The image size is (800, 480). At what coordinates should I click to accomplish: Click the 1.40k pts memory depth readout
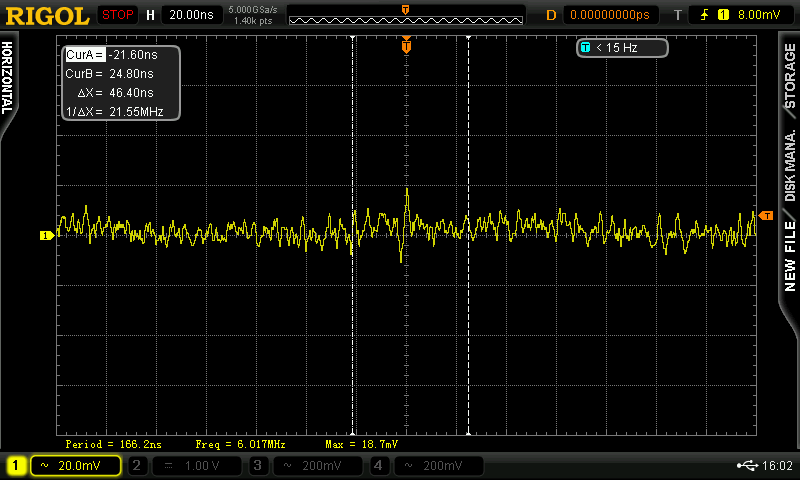[x=253, y=21]
